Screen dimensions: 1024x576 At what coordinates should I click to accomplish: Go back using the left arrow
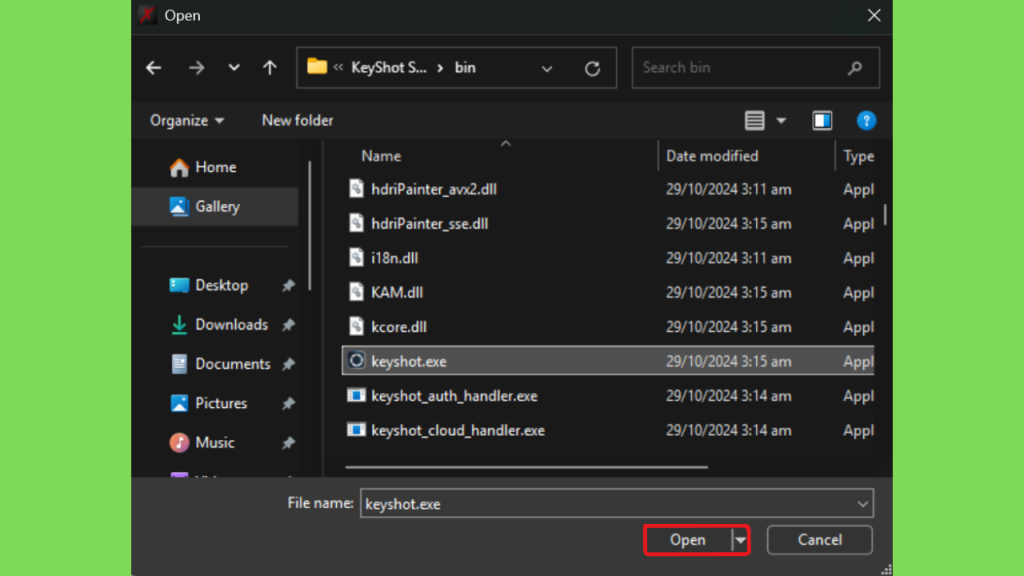pyautogui.click(x=153, y=68)
